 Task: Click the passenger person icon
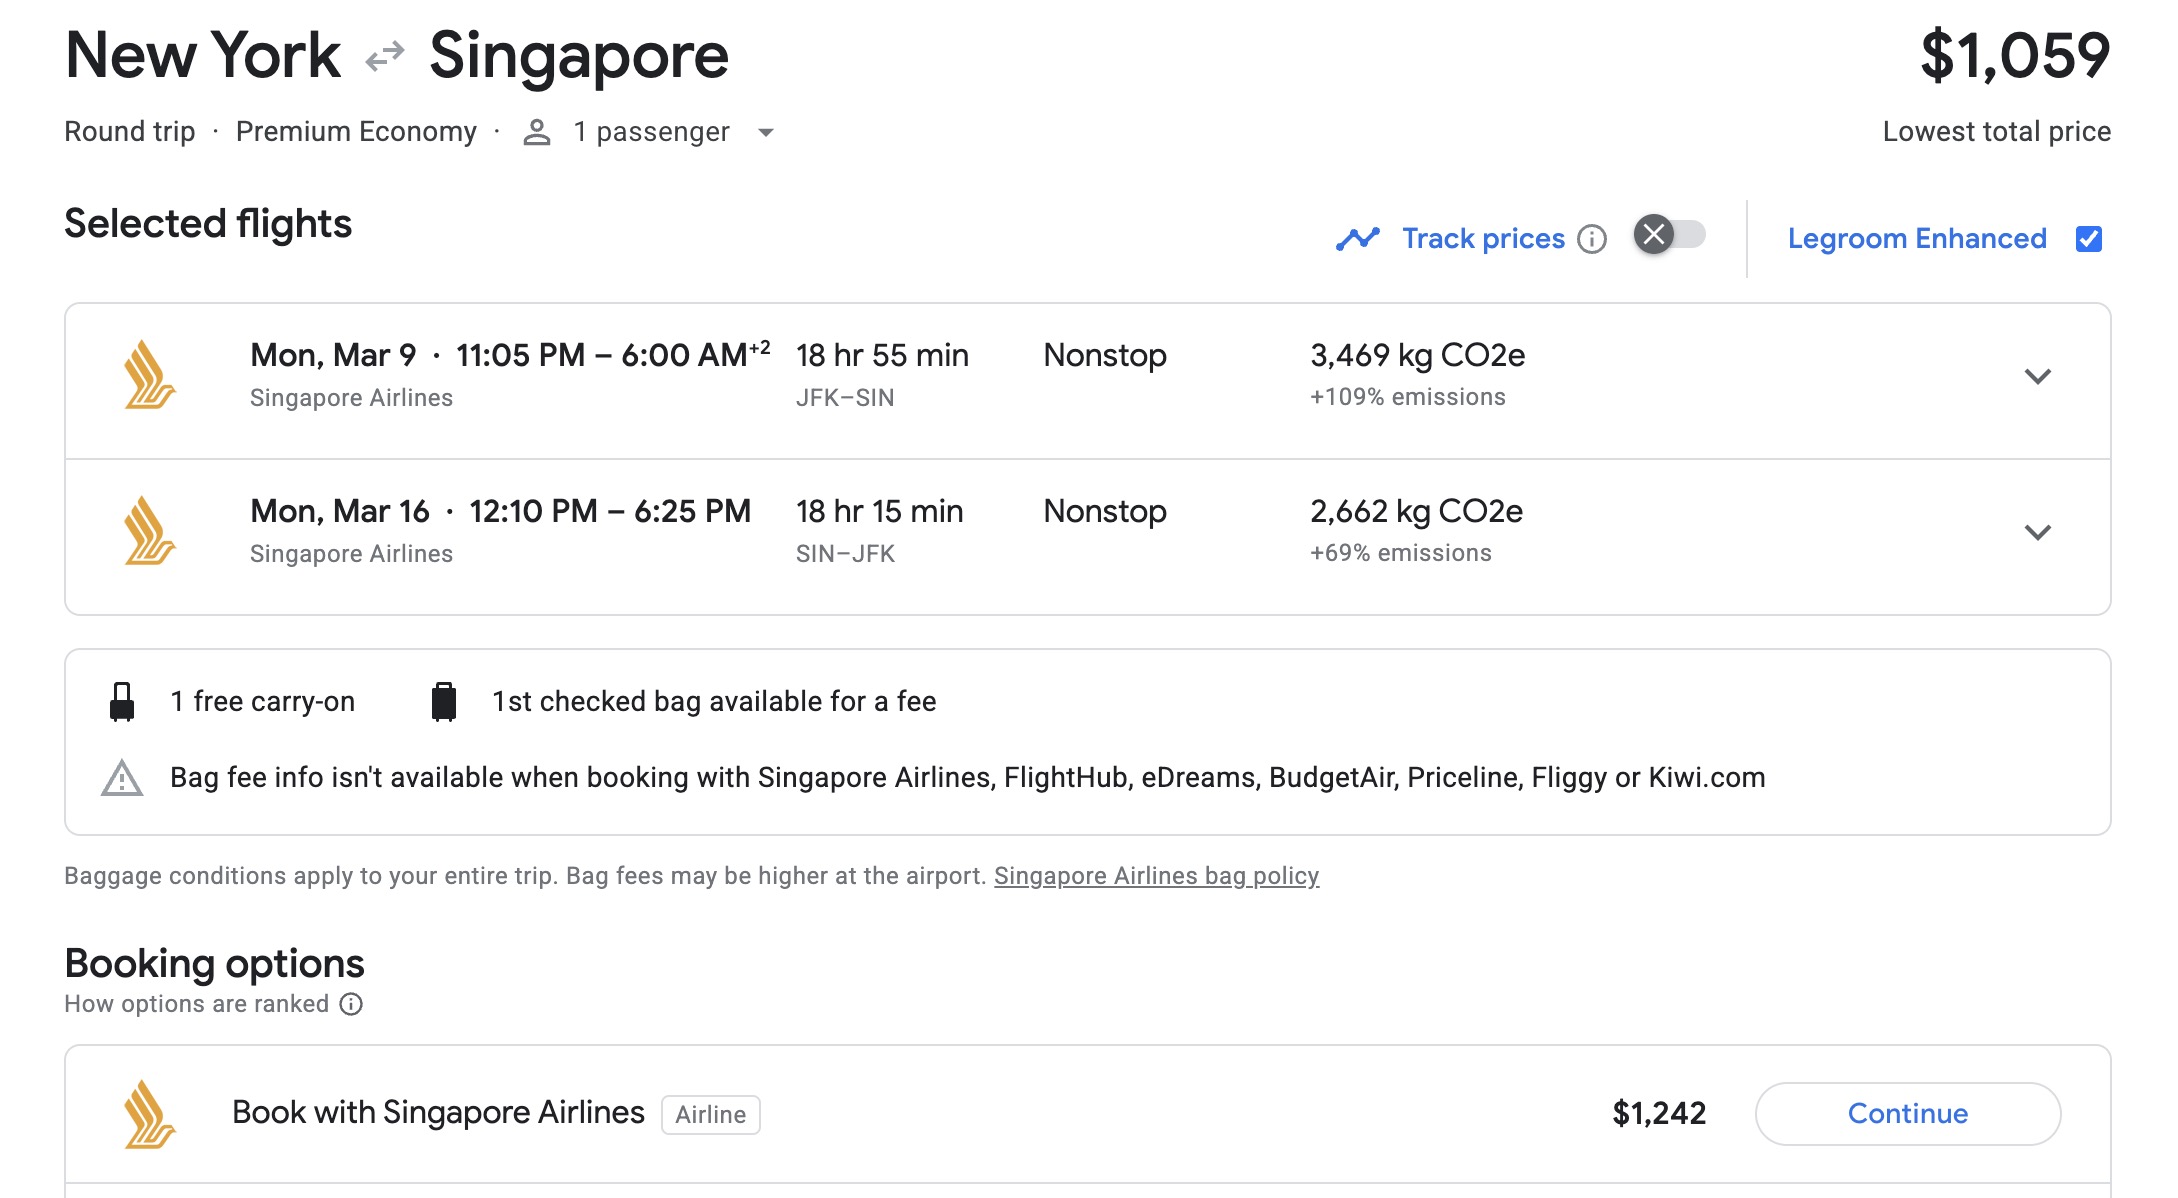[537, 131]
